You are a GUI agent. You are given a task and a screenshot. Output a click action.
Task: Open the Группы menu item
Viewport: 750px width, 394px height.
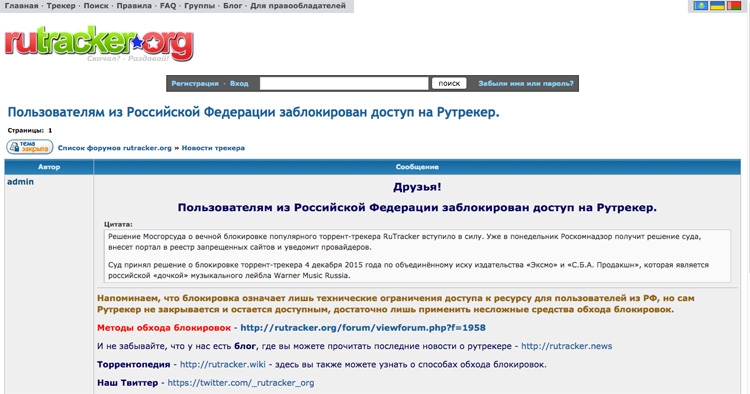199,6
